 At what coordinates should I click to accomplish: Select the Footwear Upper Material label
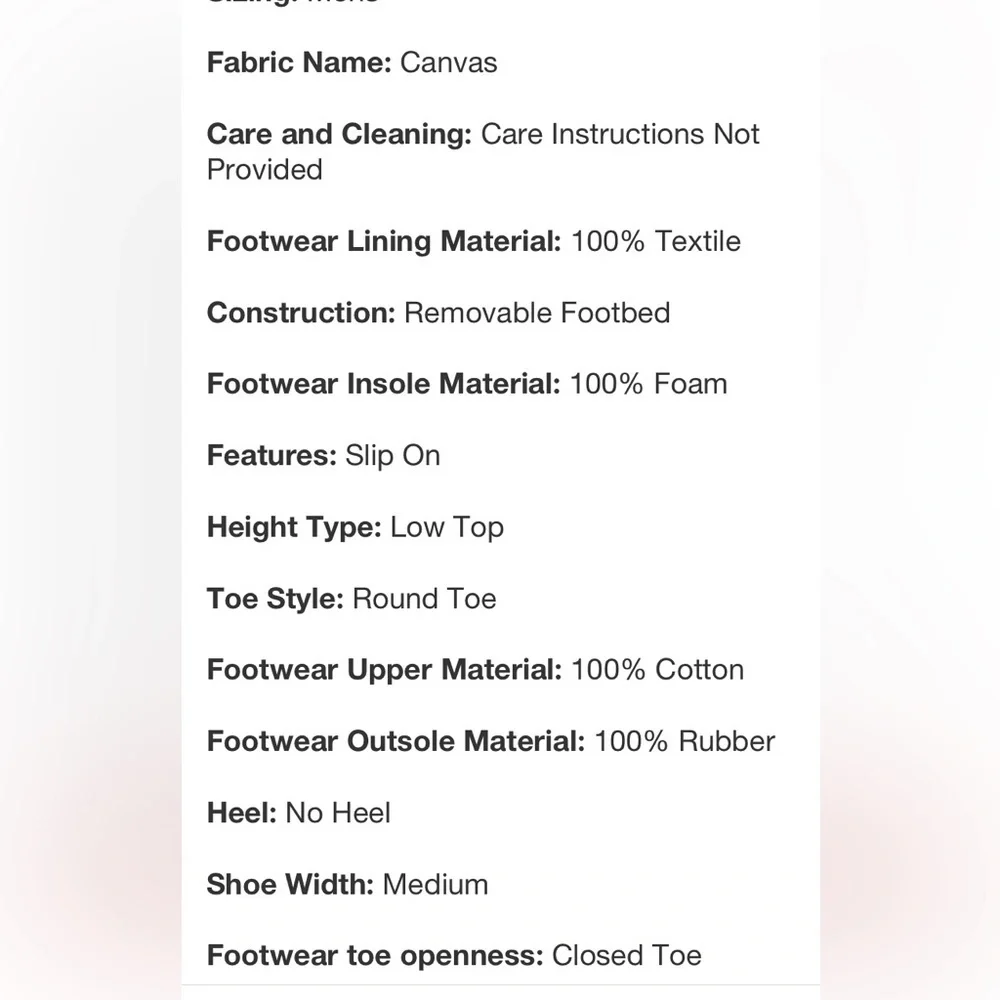click(385, 670)
